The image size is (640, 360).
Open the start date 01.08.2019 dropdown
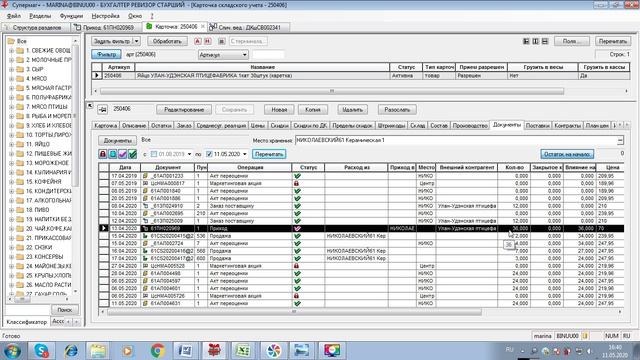[x=189, y=154]
